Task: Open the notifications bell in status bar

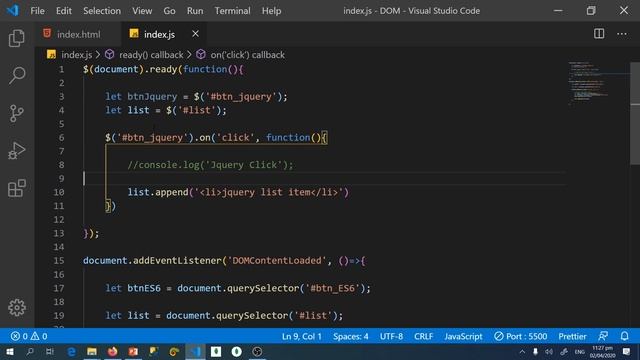Action: pos(624,336)
